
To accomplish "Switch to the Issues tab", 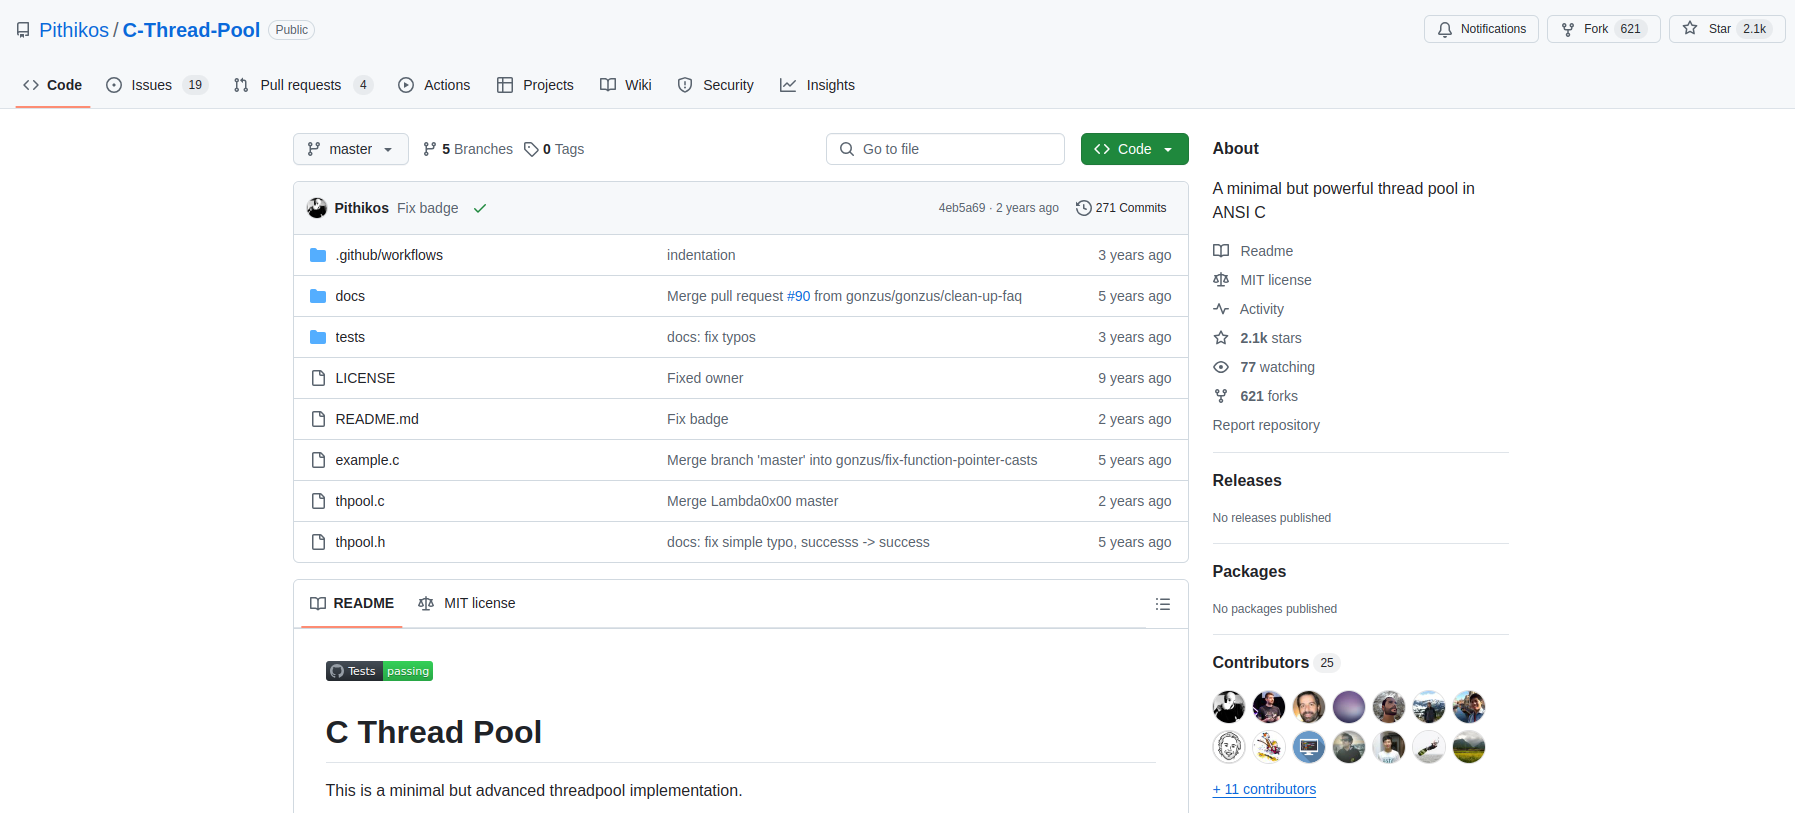I will (x=153, y=85).
